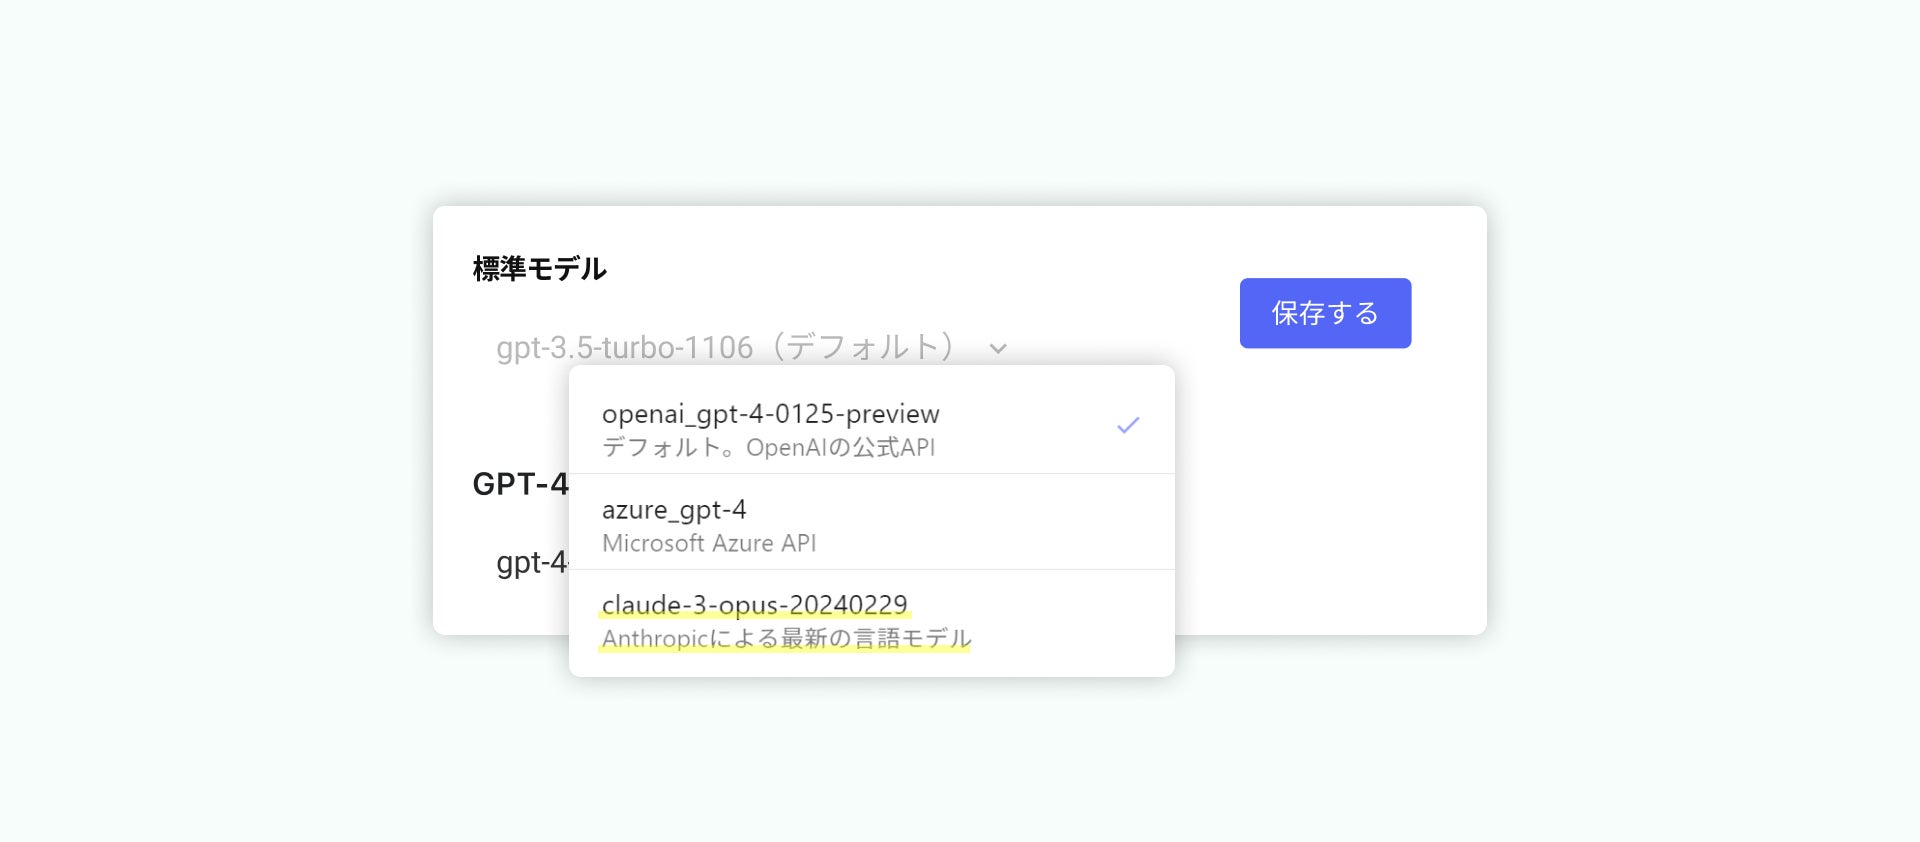Click the Anthropicによる最新の言語モデル description
Viewport: 1920px width, 842px height.
coord(786,638)
